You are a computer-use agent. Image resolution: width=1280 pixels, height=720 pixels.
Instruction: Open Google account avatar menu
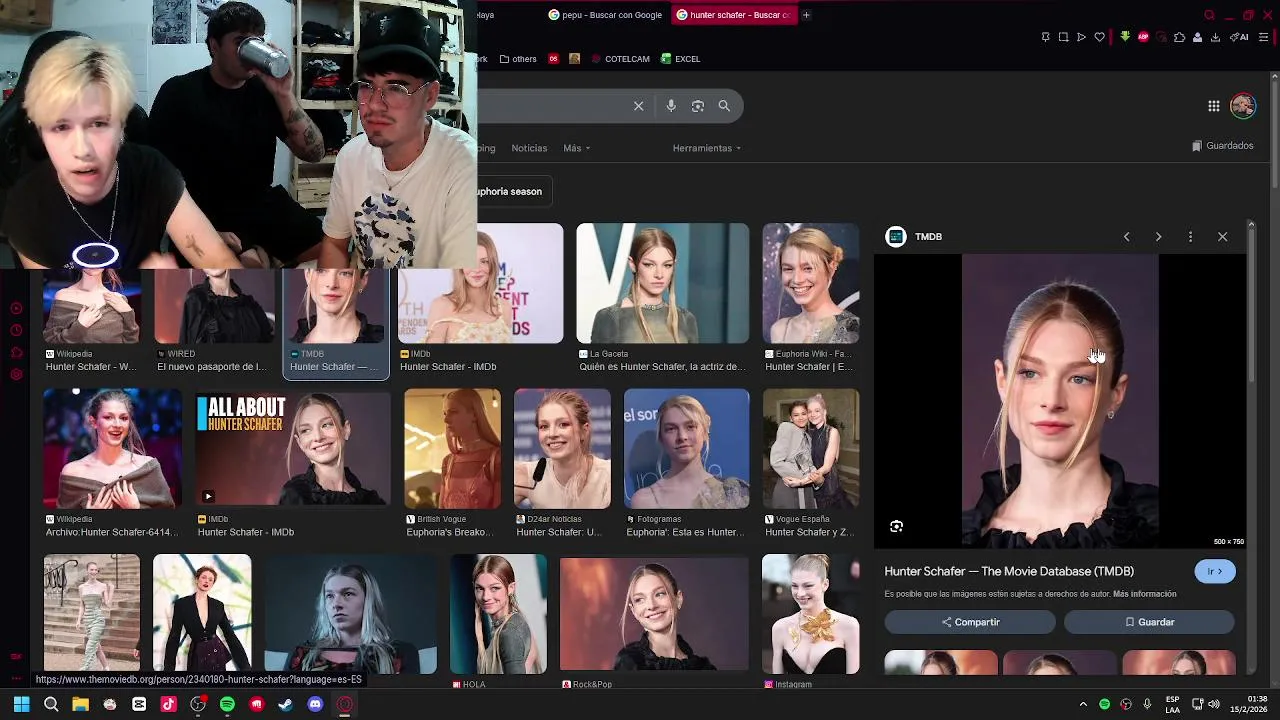point(1243,106)
